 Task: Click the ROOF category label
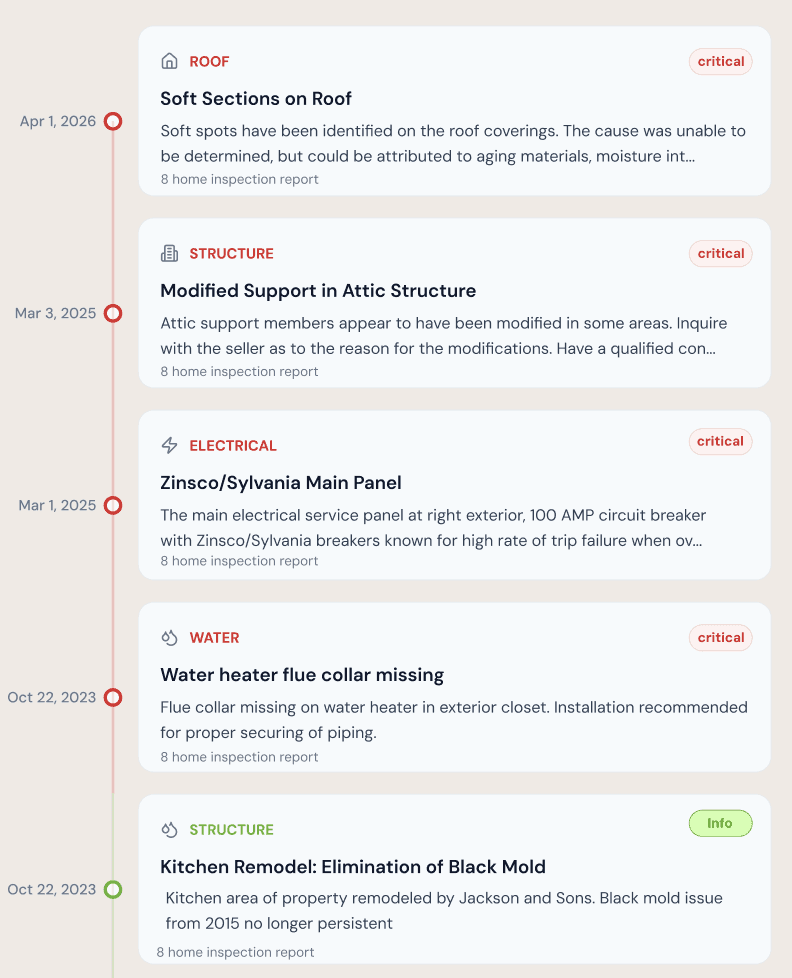[x=208, y=61]
